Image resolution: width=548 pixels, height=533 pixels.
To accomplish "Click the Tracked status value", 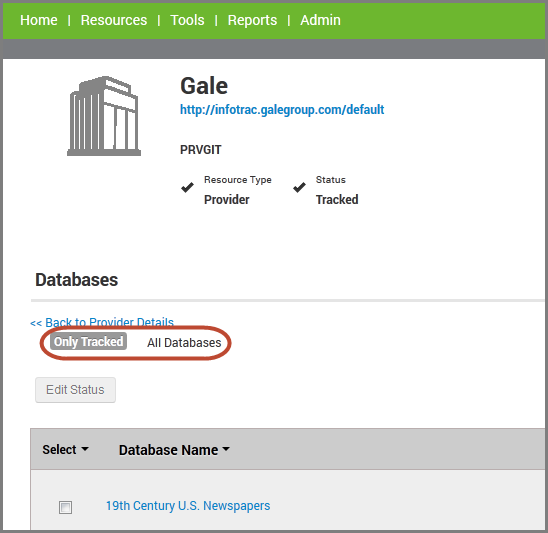I will point(337,200).
